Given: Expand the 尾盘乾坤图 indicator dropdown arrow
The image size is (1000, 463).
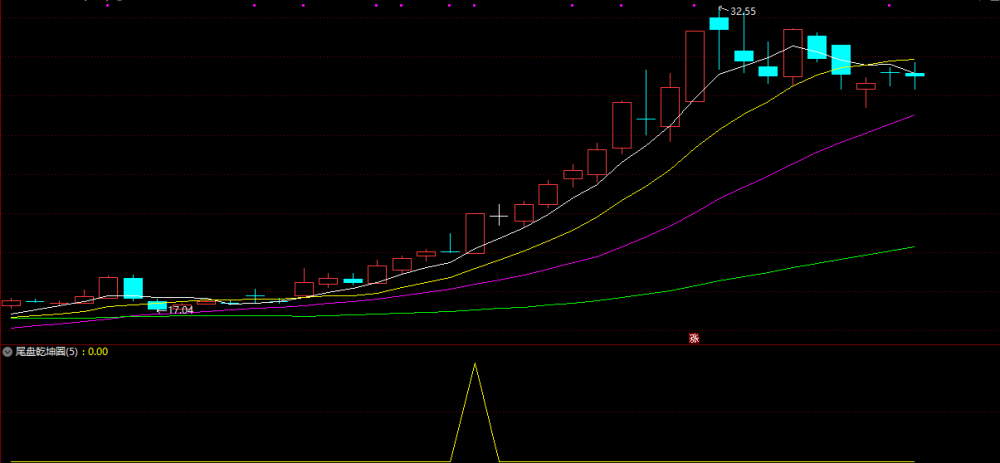Looking at the screenshot, I should pyautogui.click(x=8, y=351).
